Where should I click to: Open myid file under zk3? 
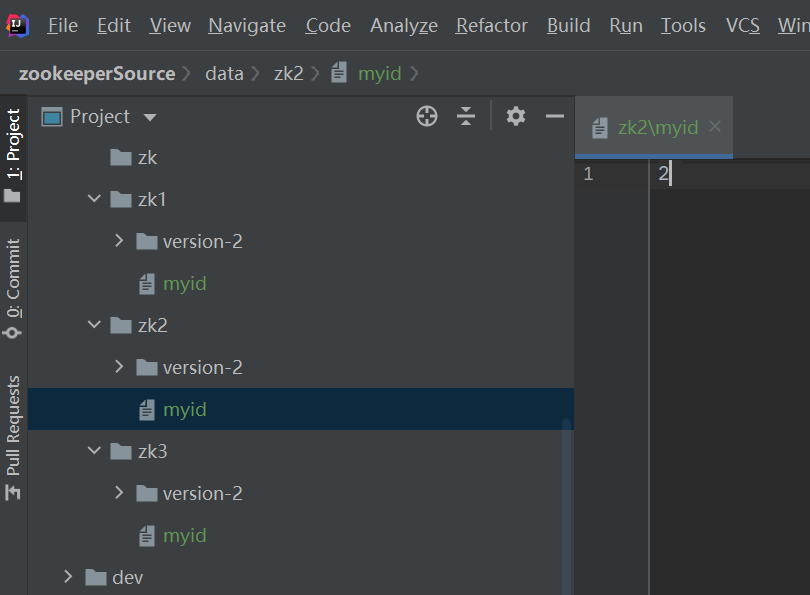click(x=184, y=536)
